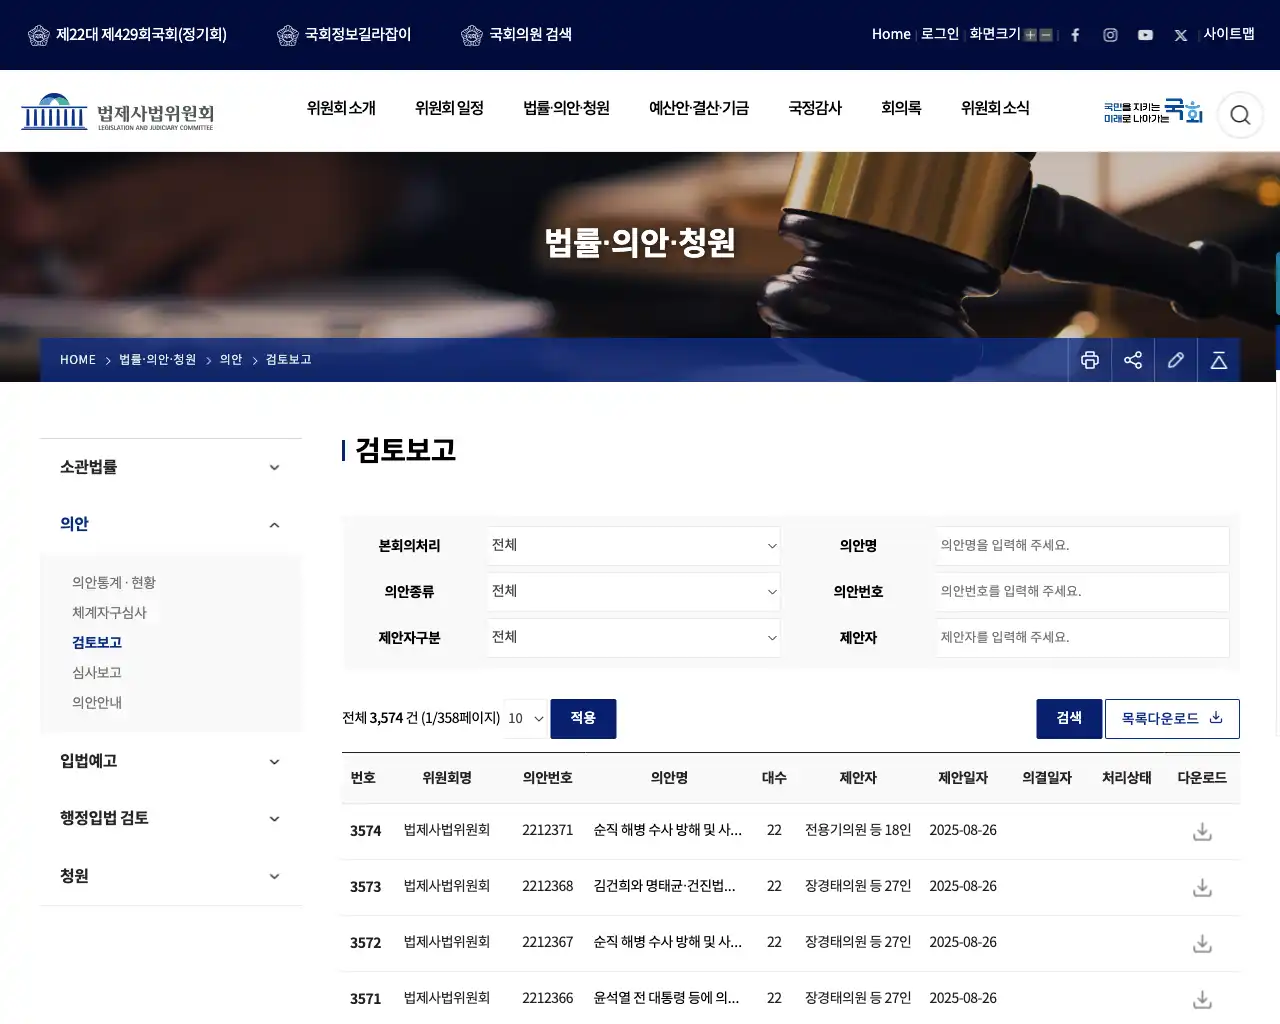Collapse the 의안 sidebar section
The image size is (1280, 1024).
(x=171, y=524)
